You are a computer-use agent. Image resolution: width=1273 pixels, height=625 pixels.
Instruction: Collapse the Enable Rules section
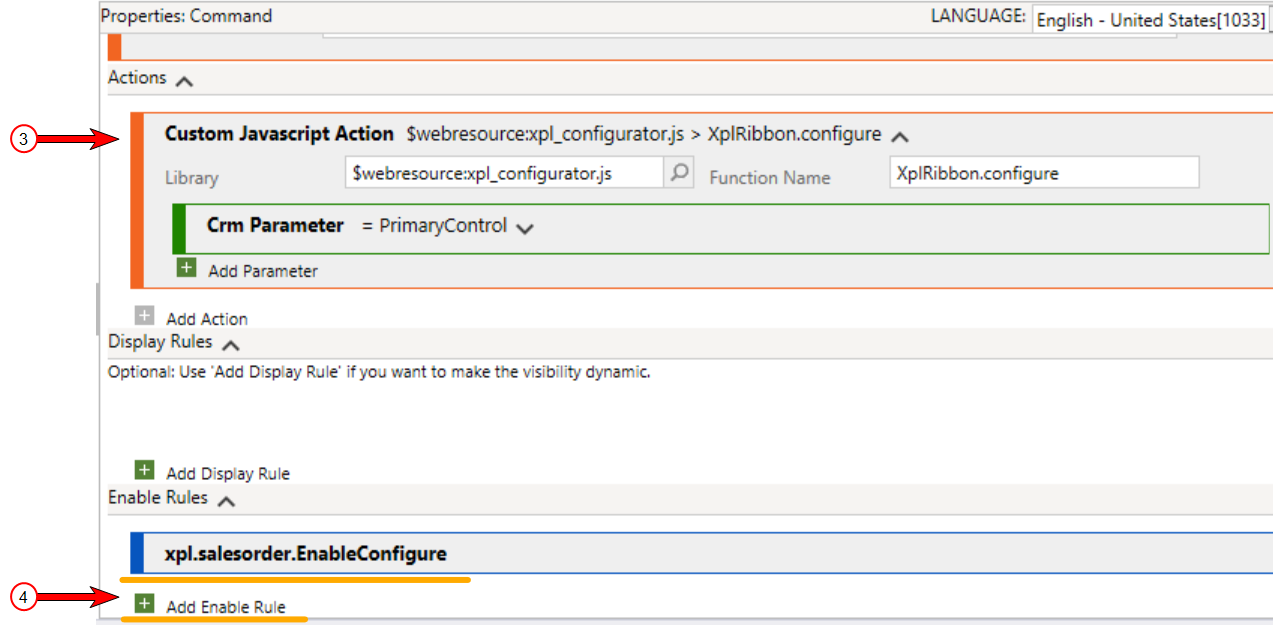[x=226, y=500]
